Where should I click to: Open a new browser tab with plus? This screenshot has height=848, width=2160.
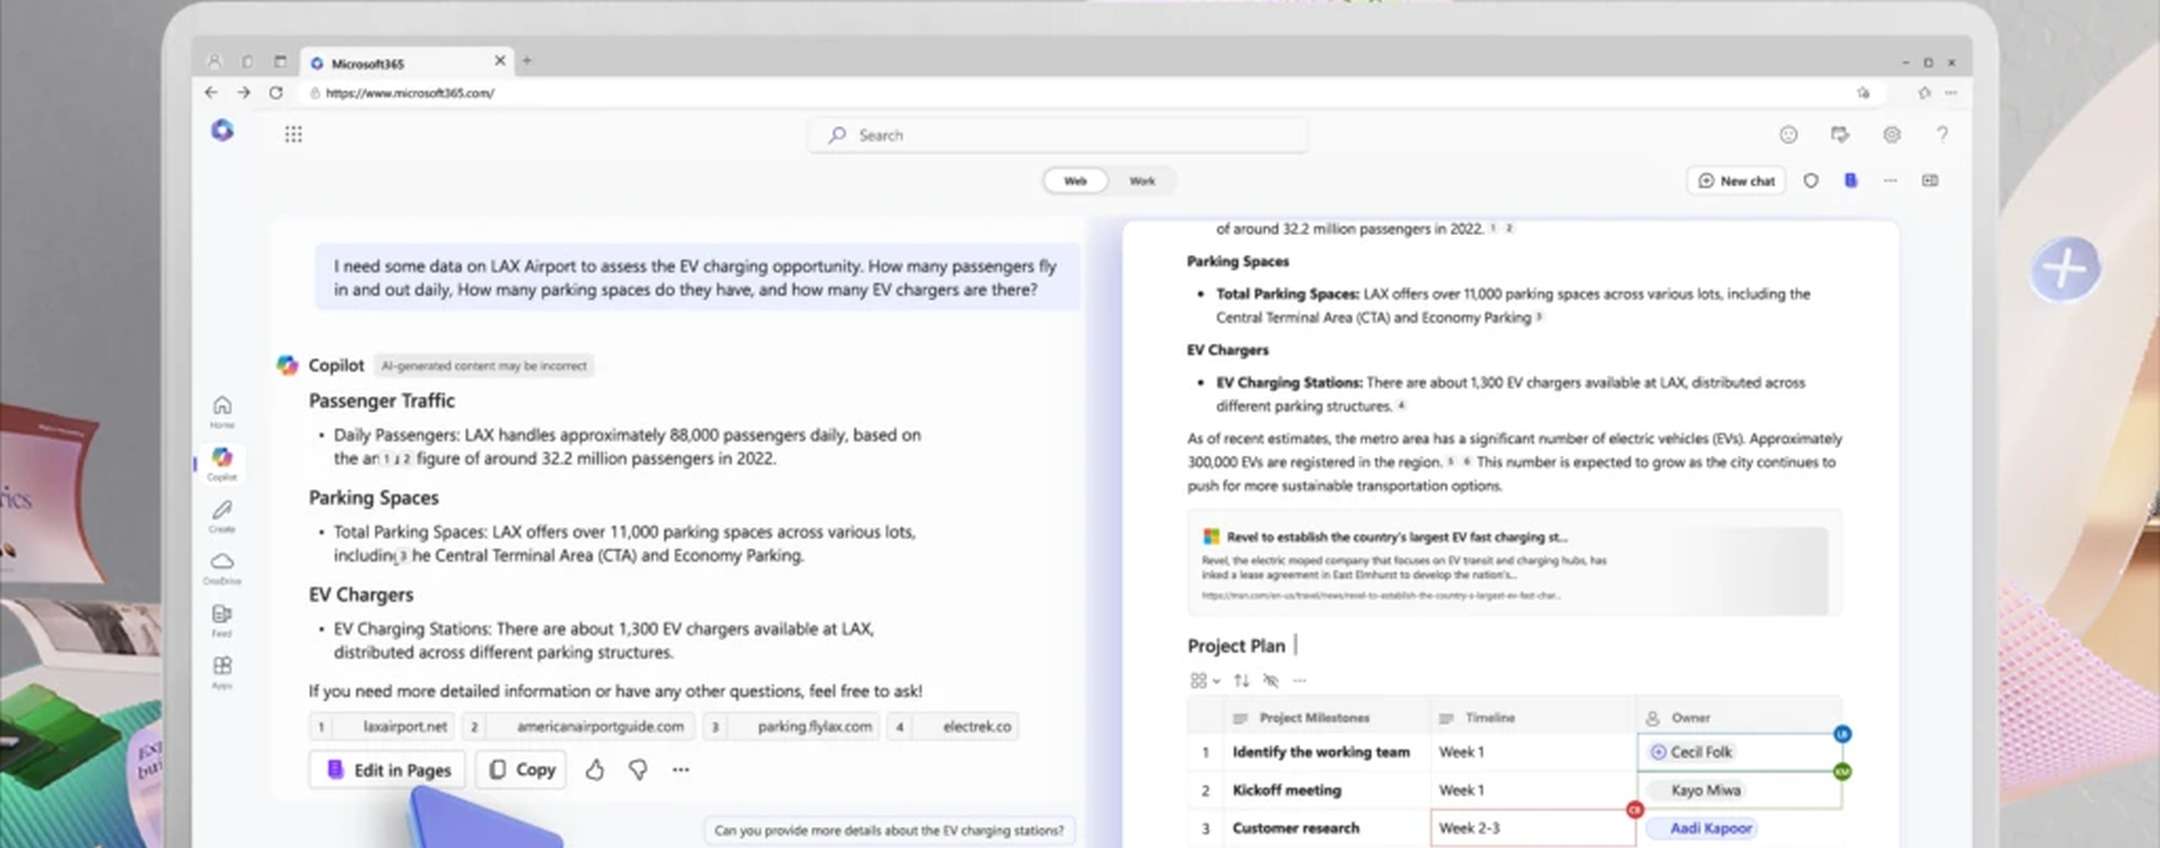[x=527, y=61]
